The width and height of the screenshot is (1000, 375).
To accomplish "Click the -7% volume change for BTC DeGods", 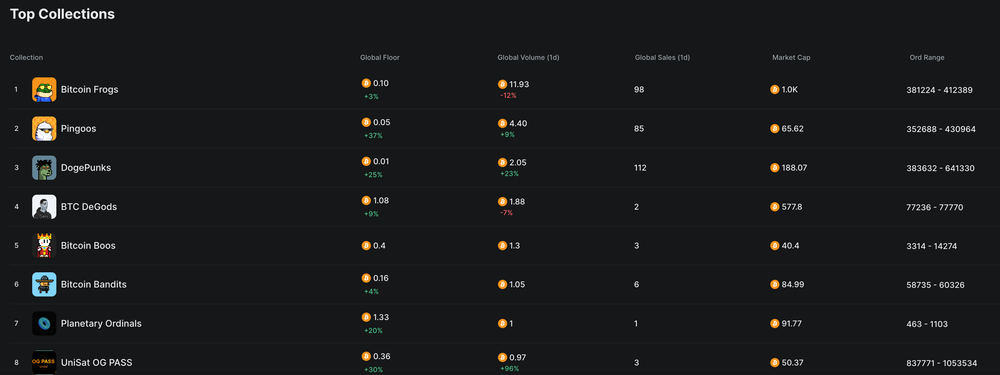I will point(506,212).
